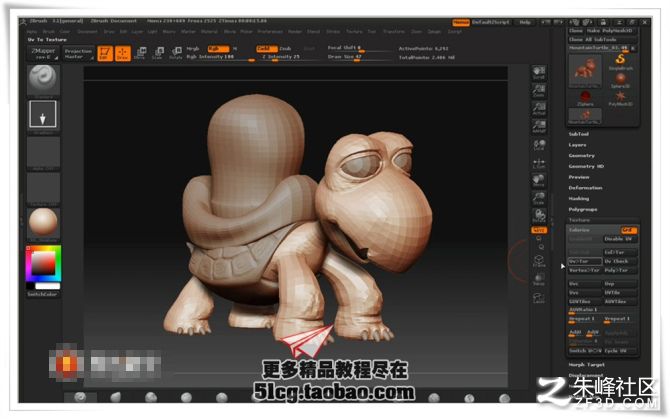Click the AAHalf view icon
670x419 pixels.
coord(539,126)
